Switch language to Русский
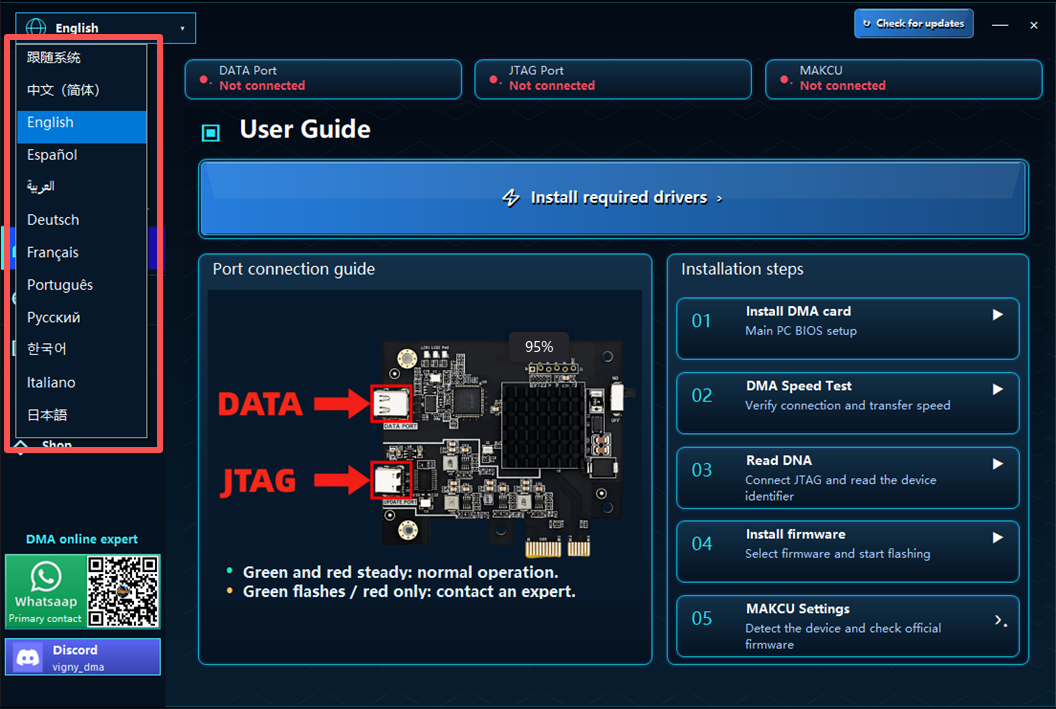The height and width of the screenshot is (709, 1056). (81, 317)
